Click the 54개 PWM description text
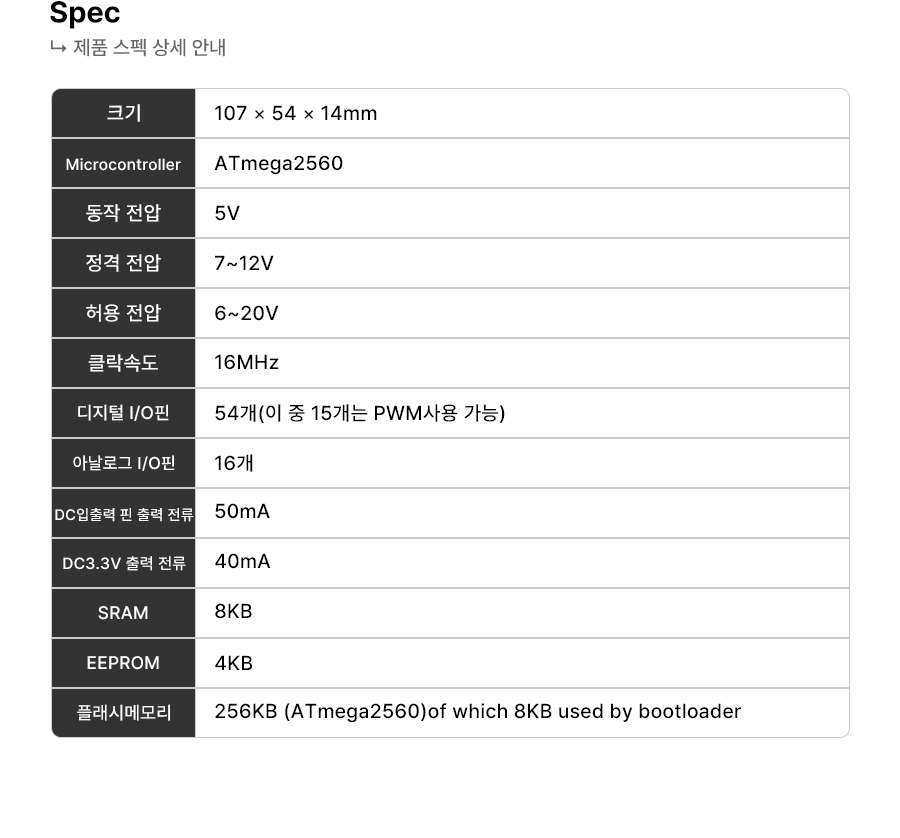 360,413
